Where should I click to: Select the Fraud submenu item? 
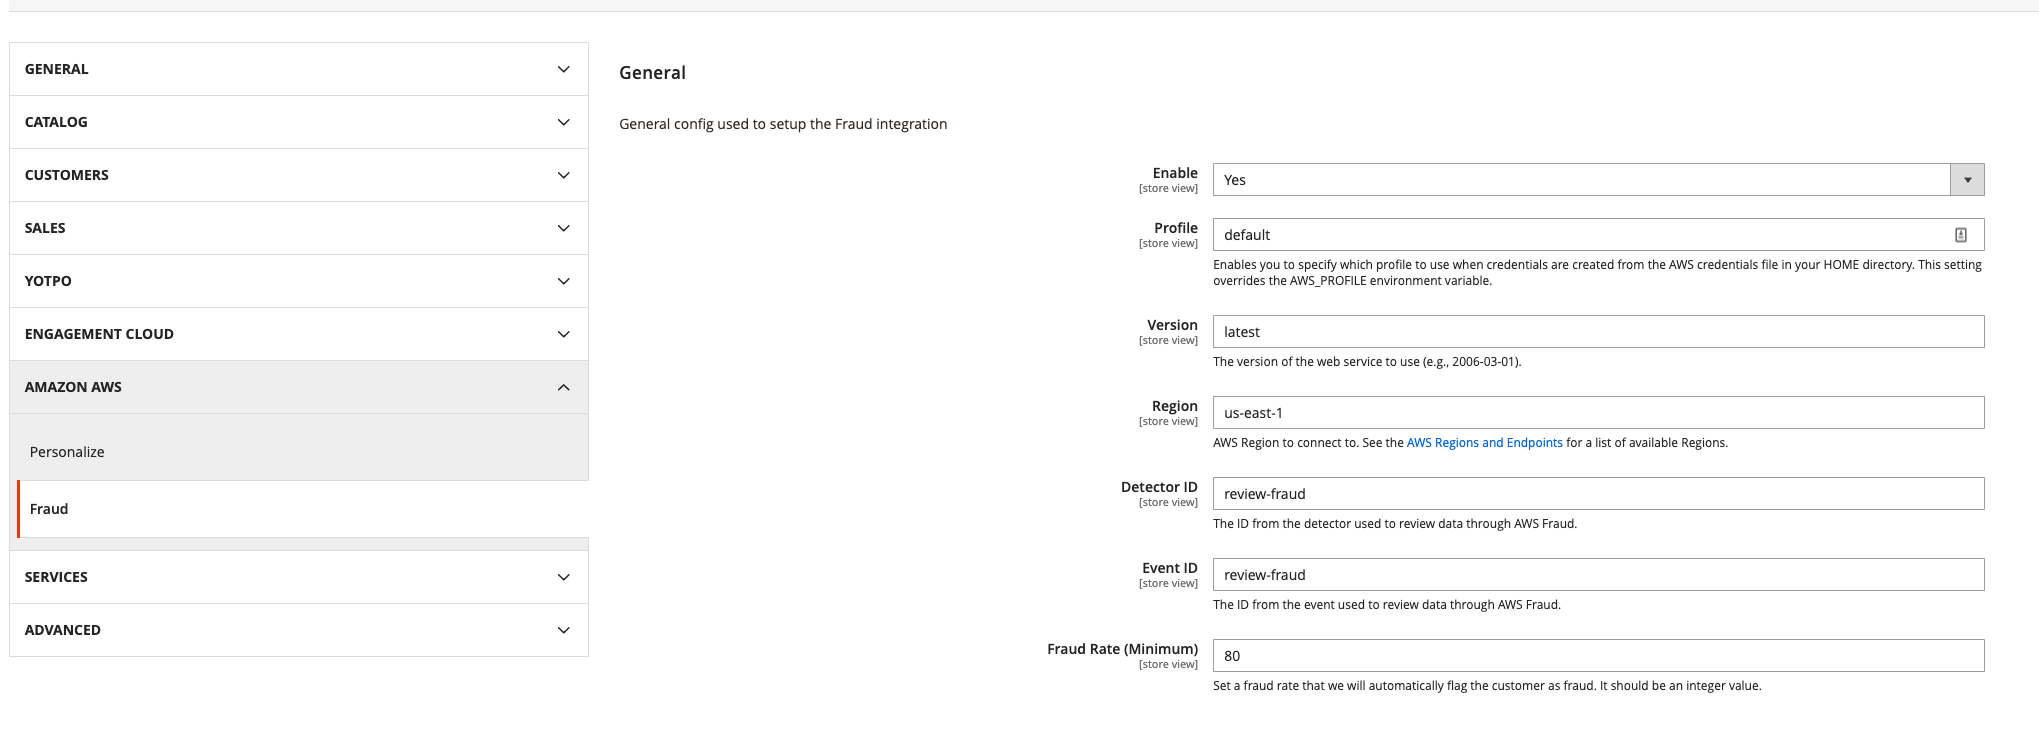[x=49, y=509]
